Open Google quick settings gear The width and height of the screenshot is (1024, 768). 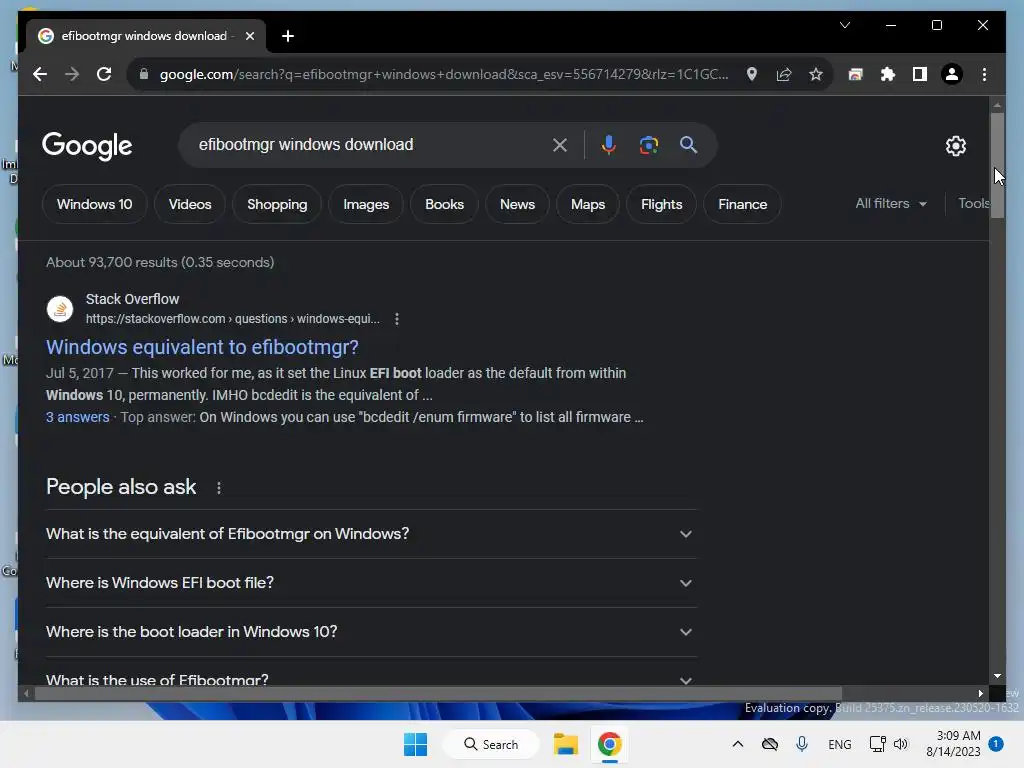click(x=956, y=146)
